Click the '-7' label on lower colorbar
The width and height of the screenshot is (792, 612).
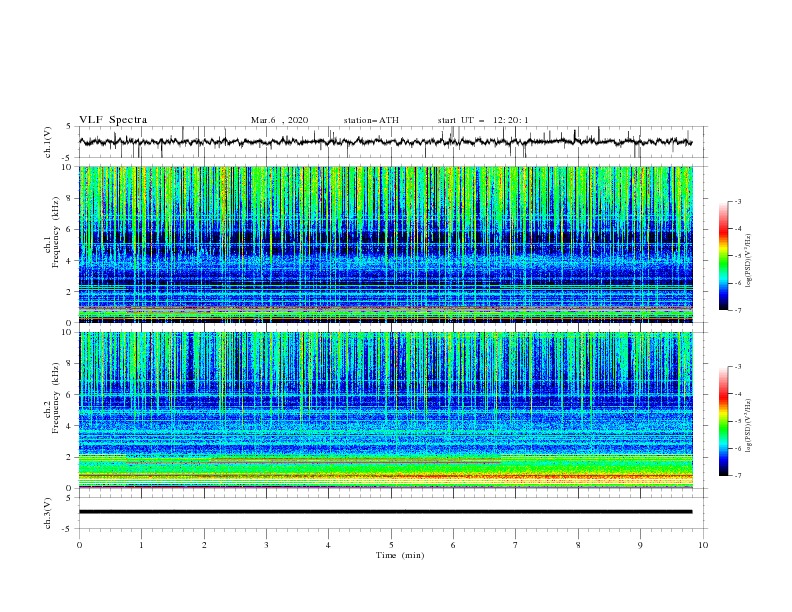[x=737, y=475]
